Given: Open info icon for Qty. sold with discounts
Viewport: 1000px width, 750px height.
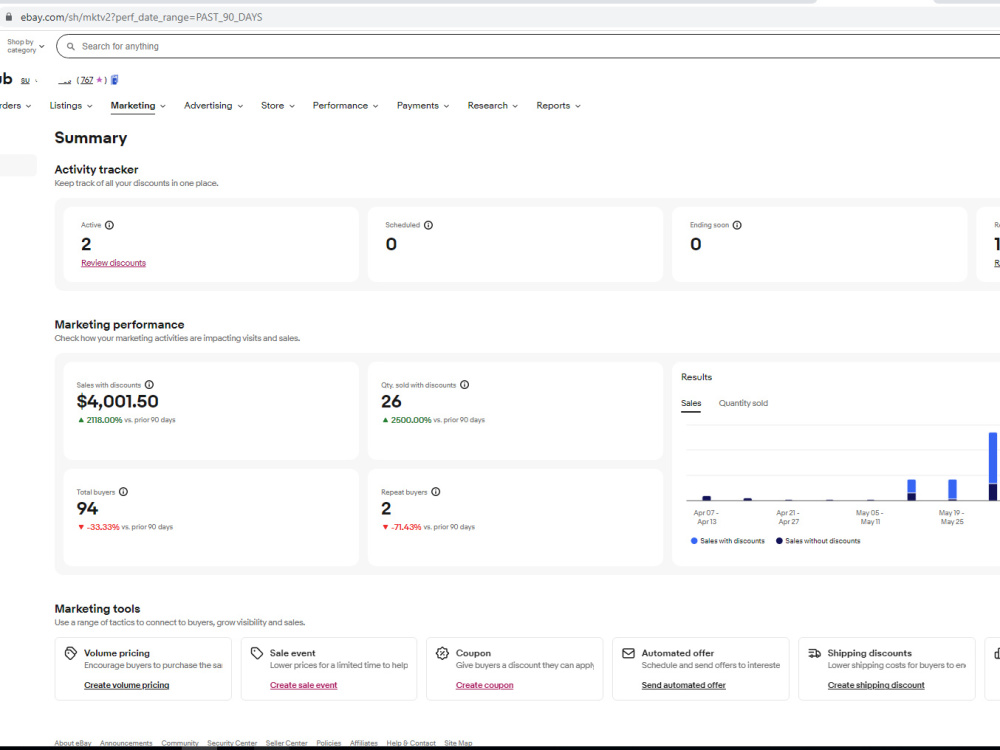Looking at the screenshot, I should [465, 385].
